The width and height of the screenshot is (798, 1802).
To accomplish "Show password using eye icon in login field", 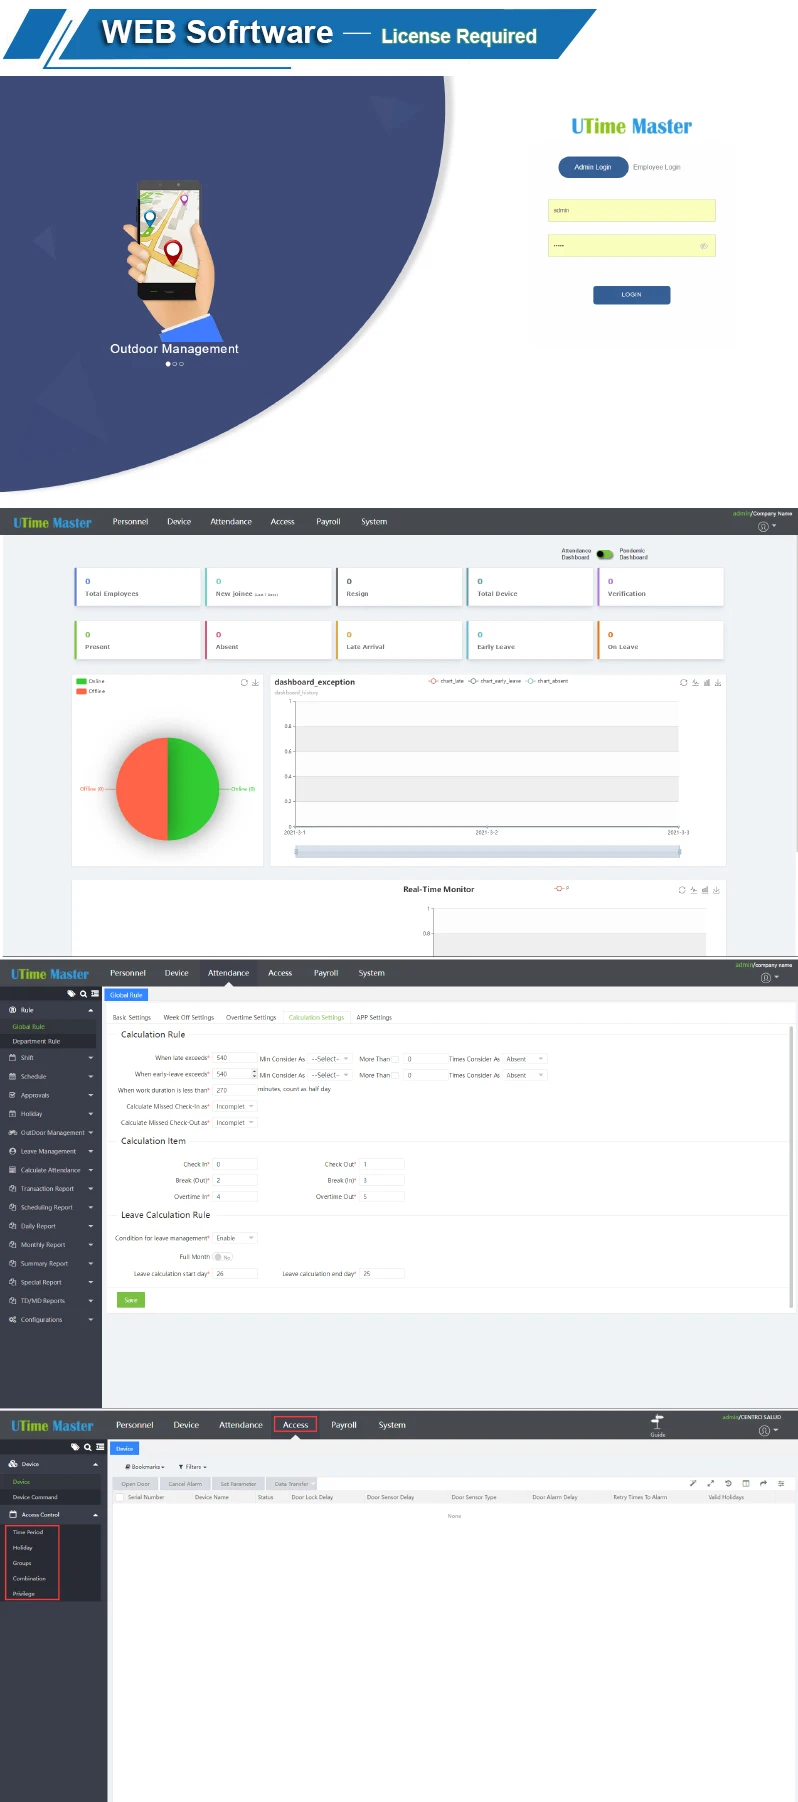I will point(703,246).
